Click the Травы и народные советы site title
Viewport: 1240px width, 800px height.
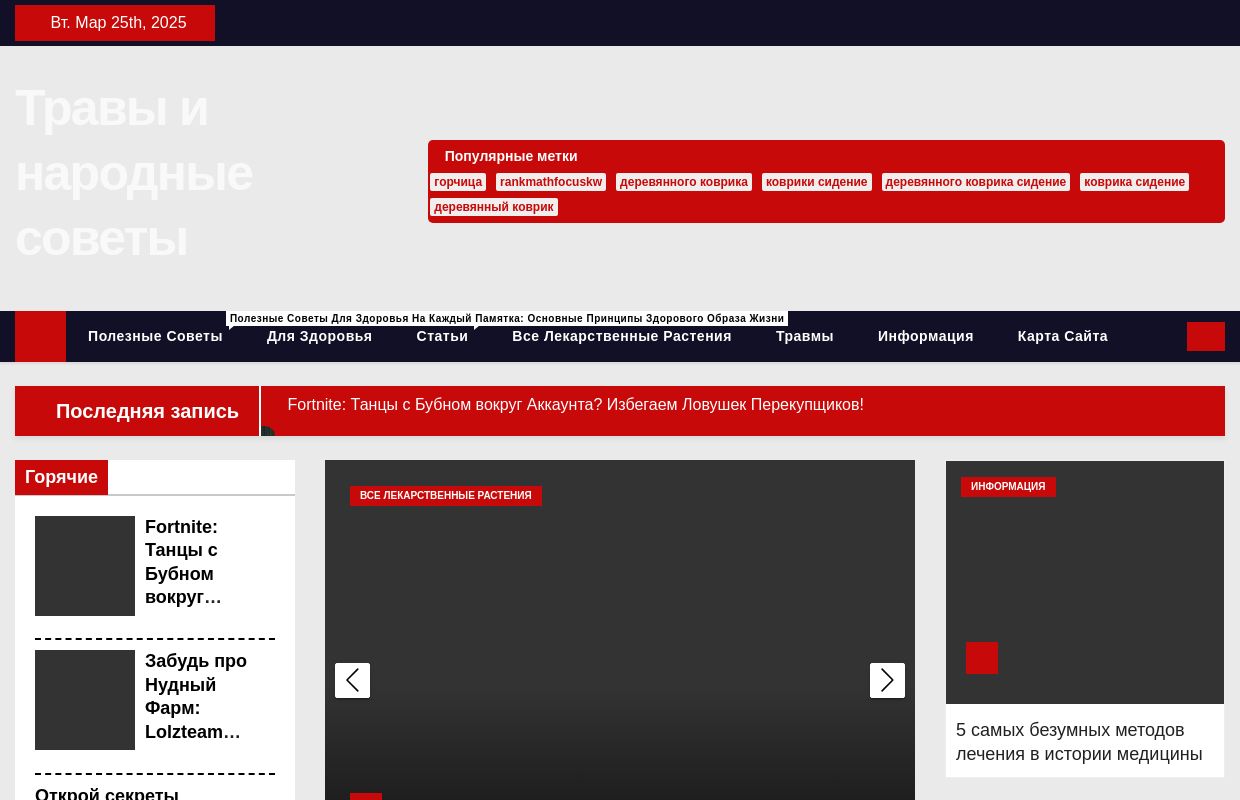click(134, 173)
